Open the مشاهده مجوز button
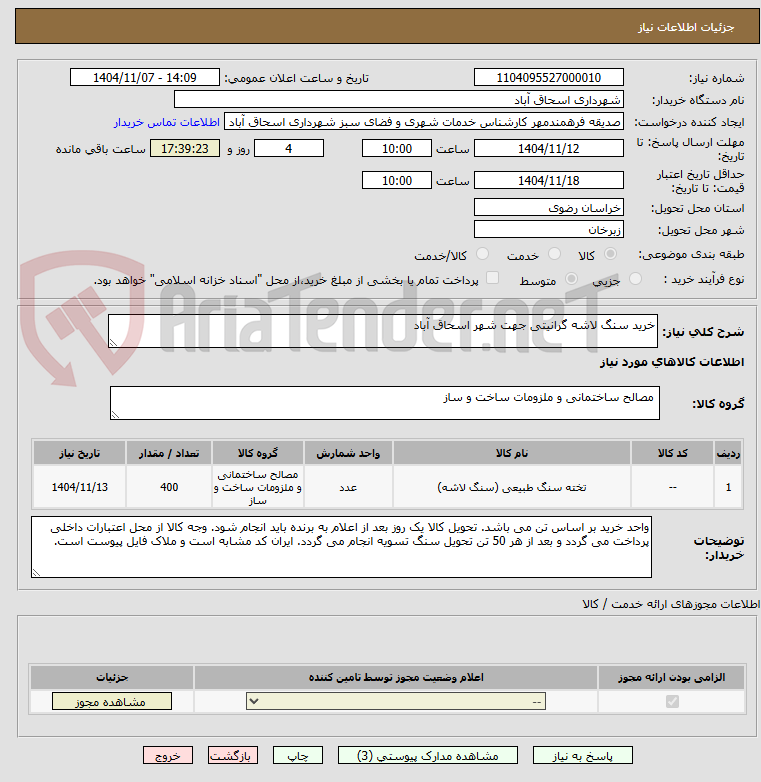This screenshot has height=782, width=761. [x=112, y=702]
